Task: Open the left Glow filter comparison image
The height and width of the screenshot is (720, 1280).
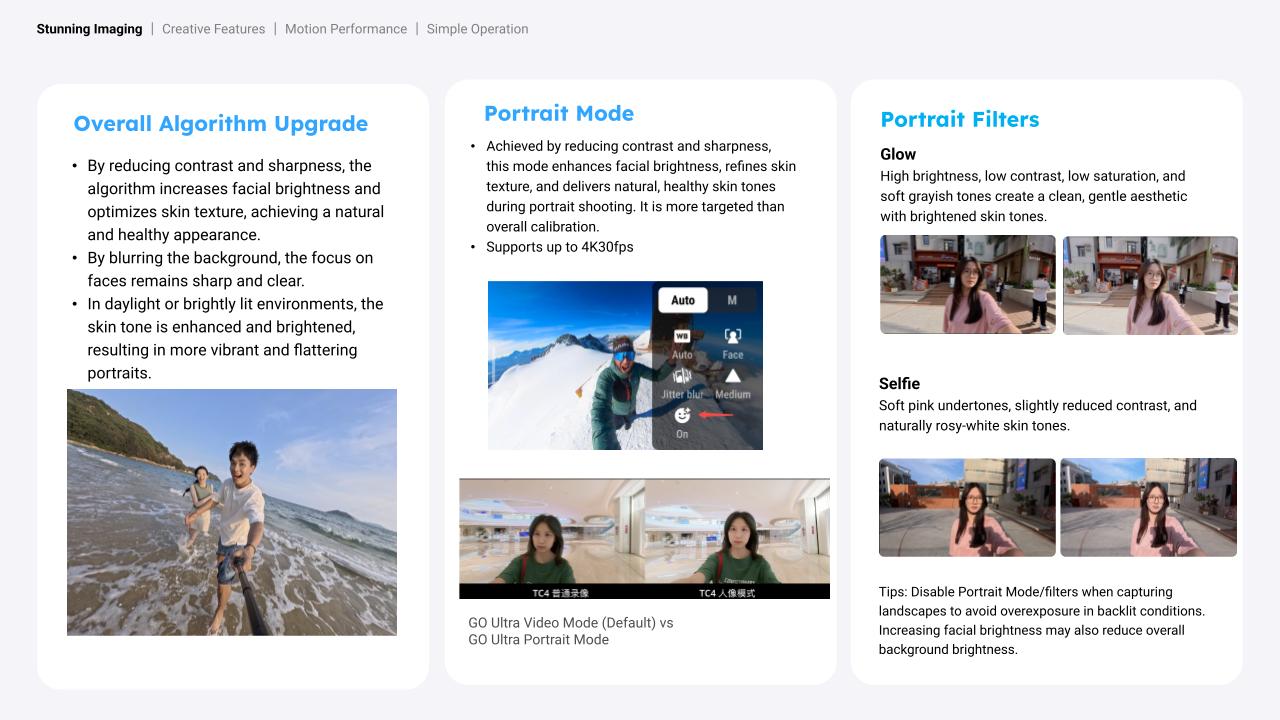Action: [x=967, y=285]
